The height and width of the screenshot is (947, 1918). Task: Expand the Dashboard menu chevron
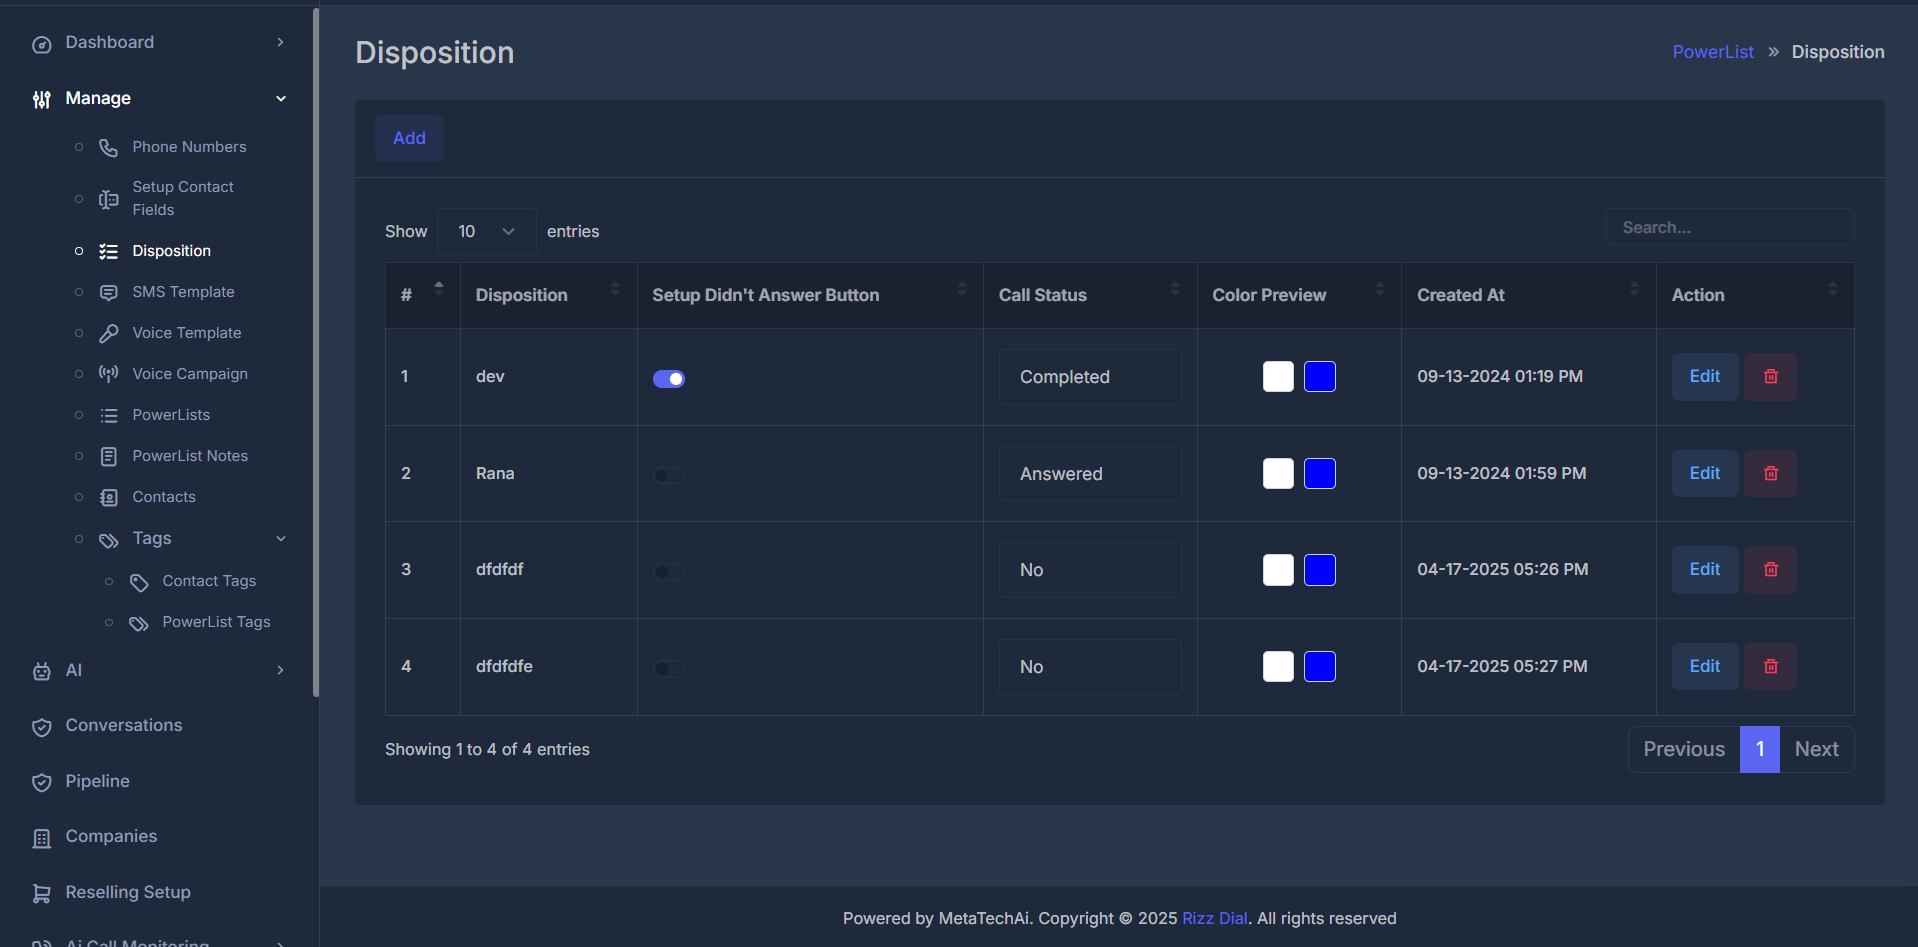click(280, 42)
